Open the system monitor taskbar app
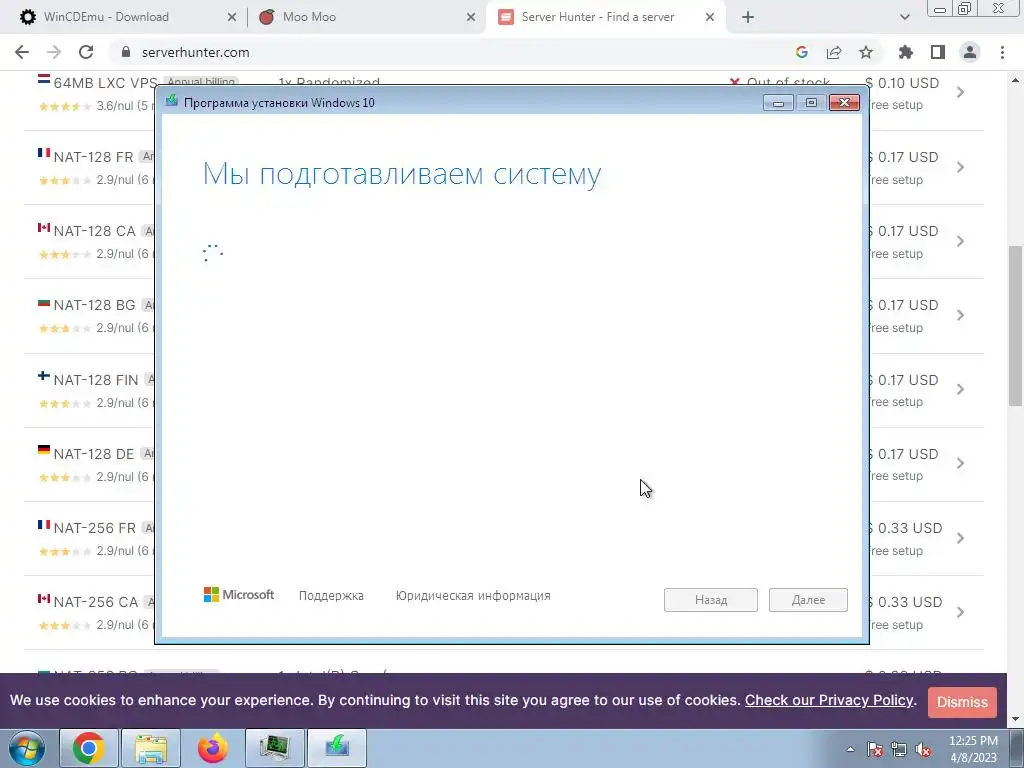Viewport: 1024px width, 768px height. pyautogui.click(x=275, y=748)
